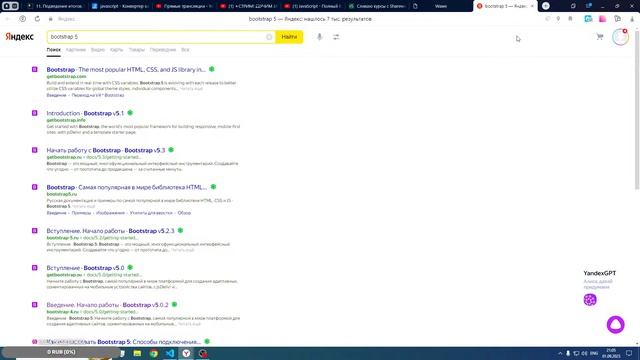Switch to the '11. Подведение итогов' browser tab

pos(55,6)
